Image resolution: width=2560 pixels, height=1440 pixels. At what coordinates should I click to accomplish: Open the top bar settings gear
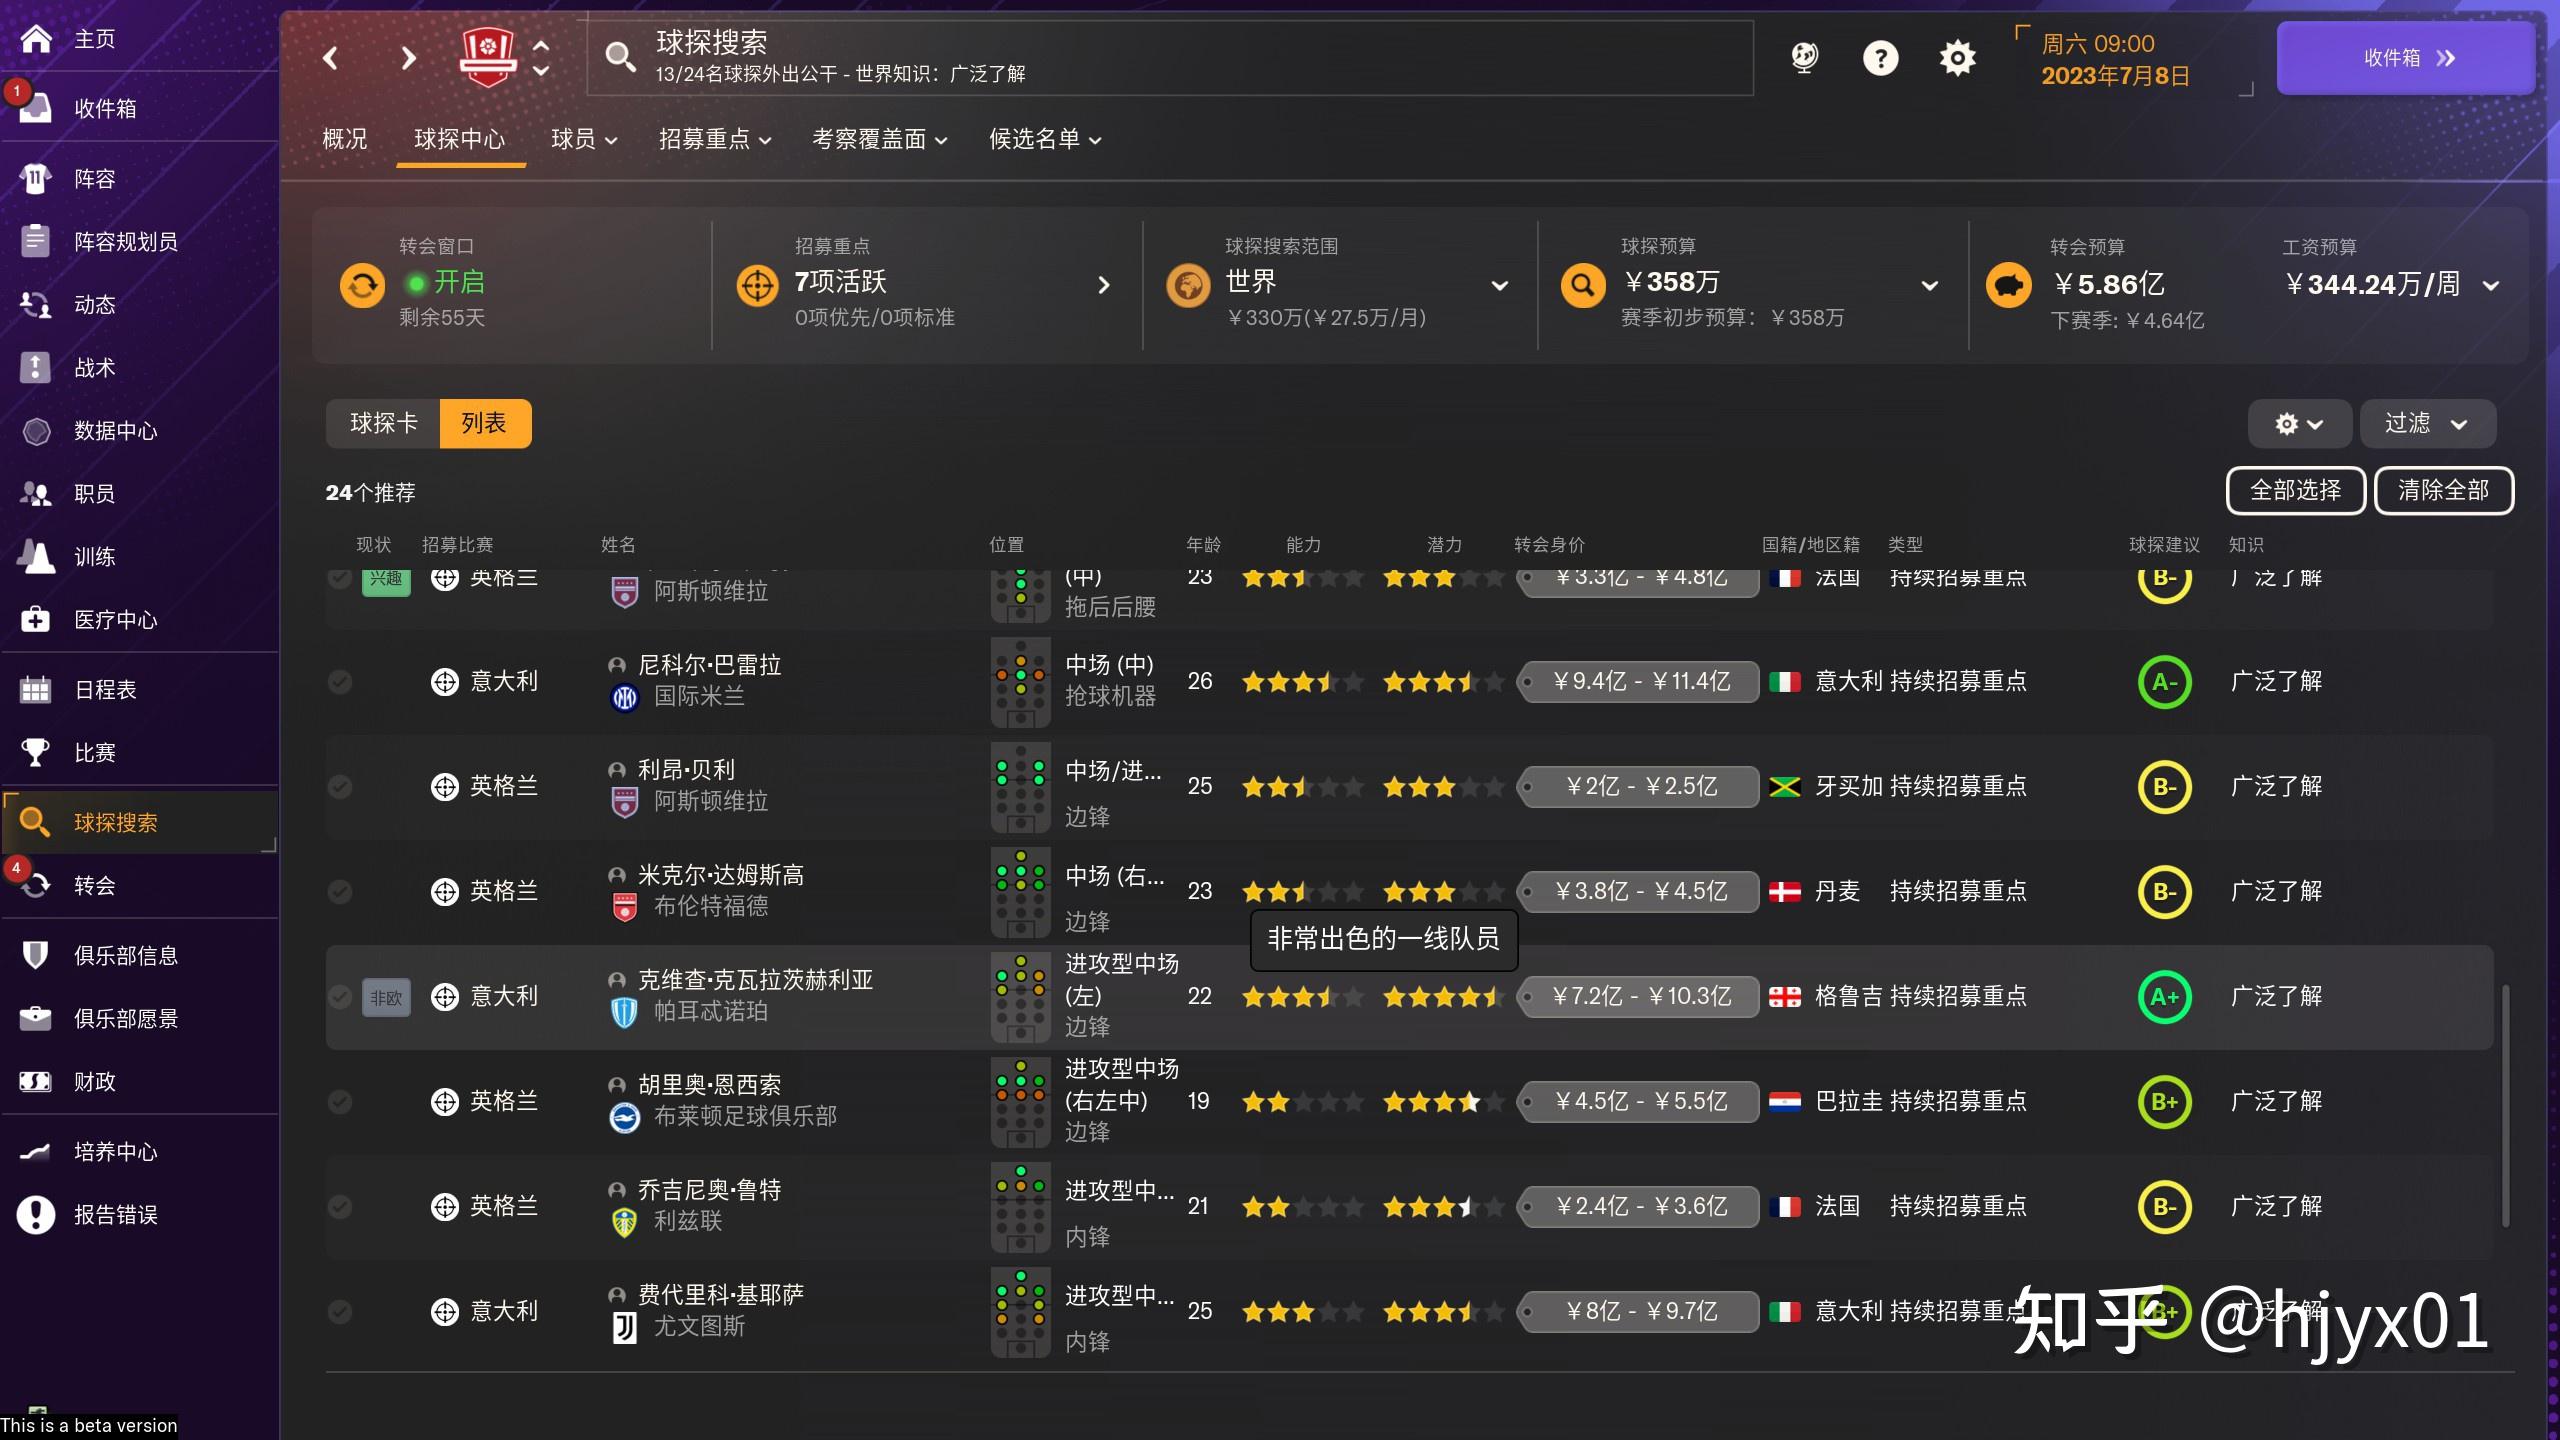tap(1957, 58)
